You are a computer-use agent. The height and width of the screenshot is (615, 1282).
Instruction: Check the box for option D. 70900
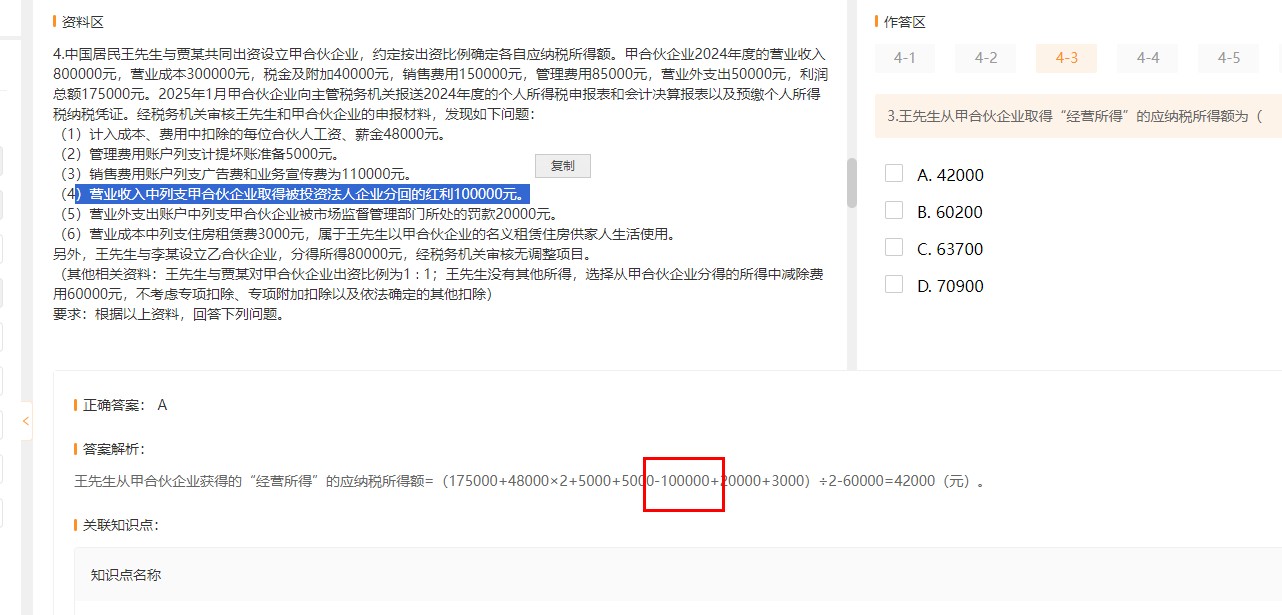[894, 284]
